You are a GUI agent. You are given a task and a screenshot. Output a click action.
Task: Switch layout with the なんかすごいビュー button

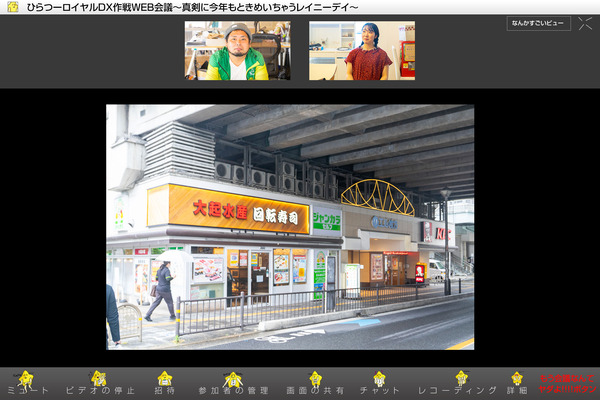[x=539, y=23]
